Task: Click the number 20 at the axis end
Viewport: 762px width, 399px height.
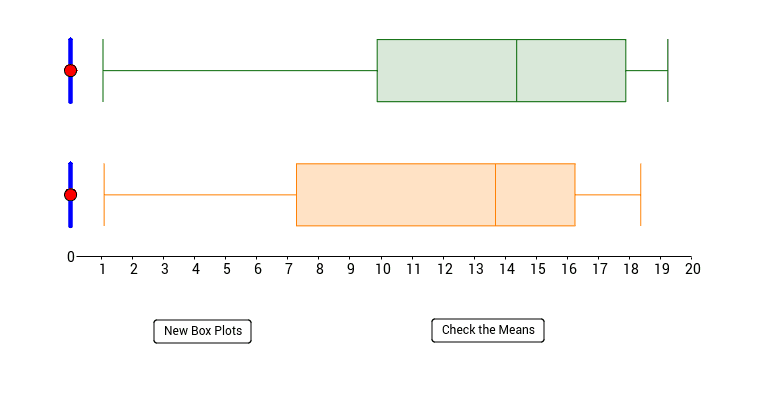Action: (693, 269)
